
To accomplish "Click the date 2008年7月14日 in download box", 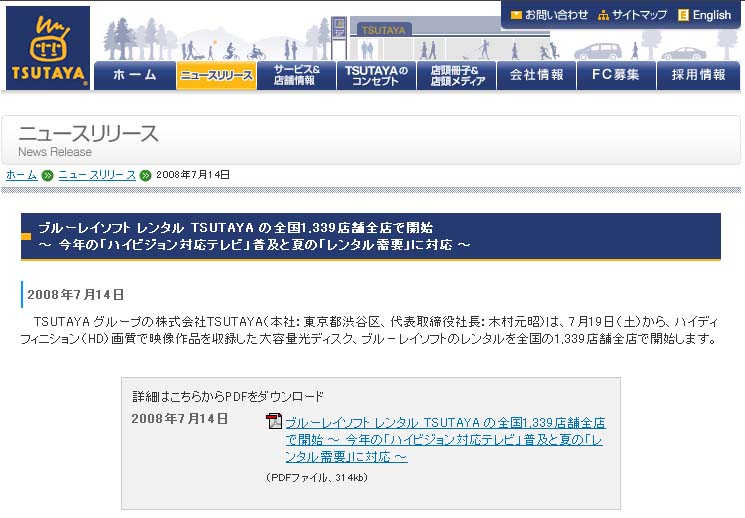I will click(180, 419).
